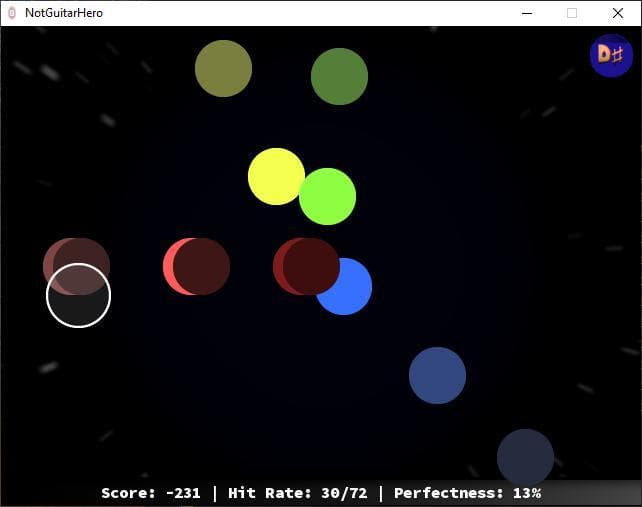Viewport: 642px width, 507px height.
Task: Click the muted slate-blue circle
Action: (437, 376)
